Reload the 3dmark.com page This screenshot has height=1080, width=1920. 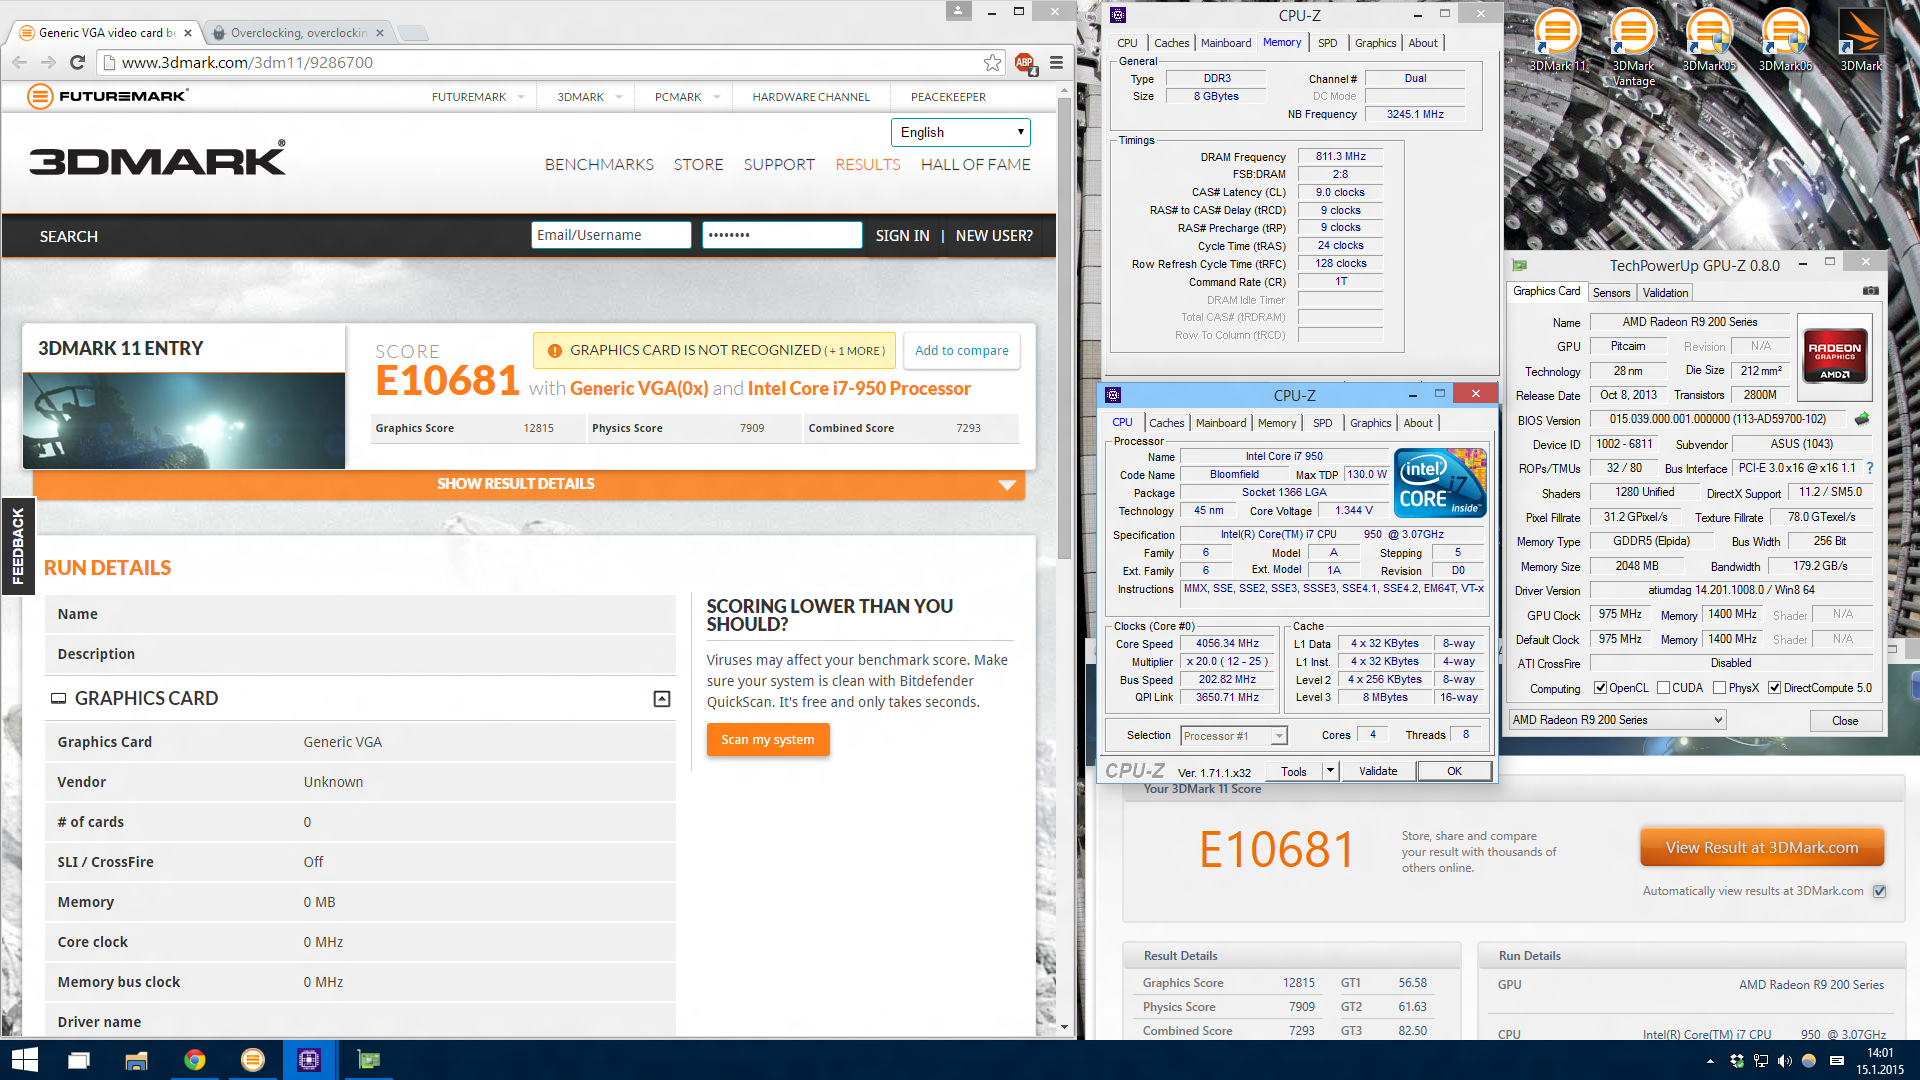pyautogui.click(x=77, y=62)
